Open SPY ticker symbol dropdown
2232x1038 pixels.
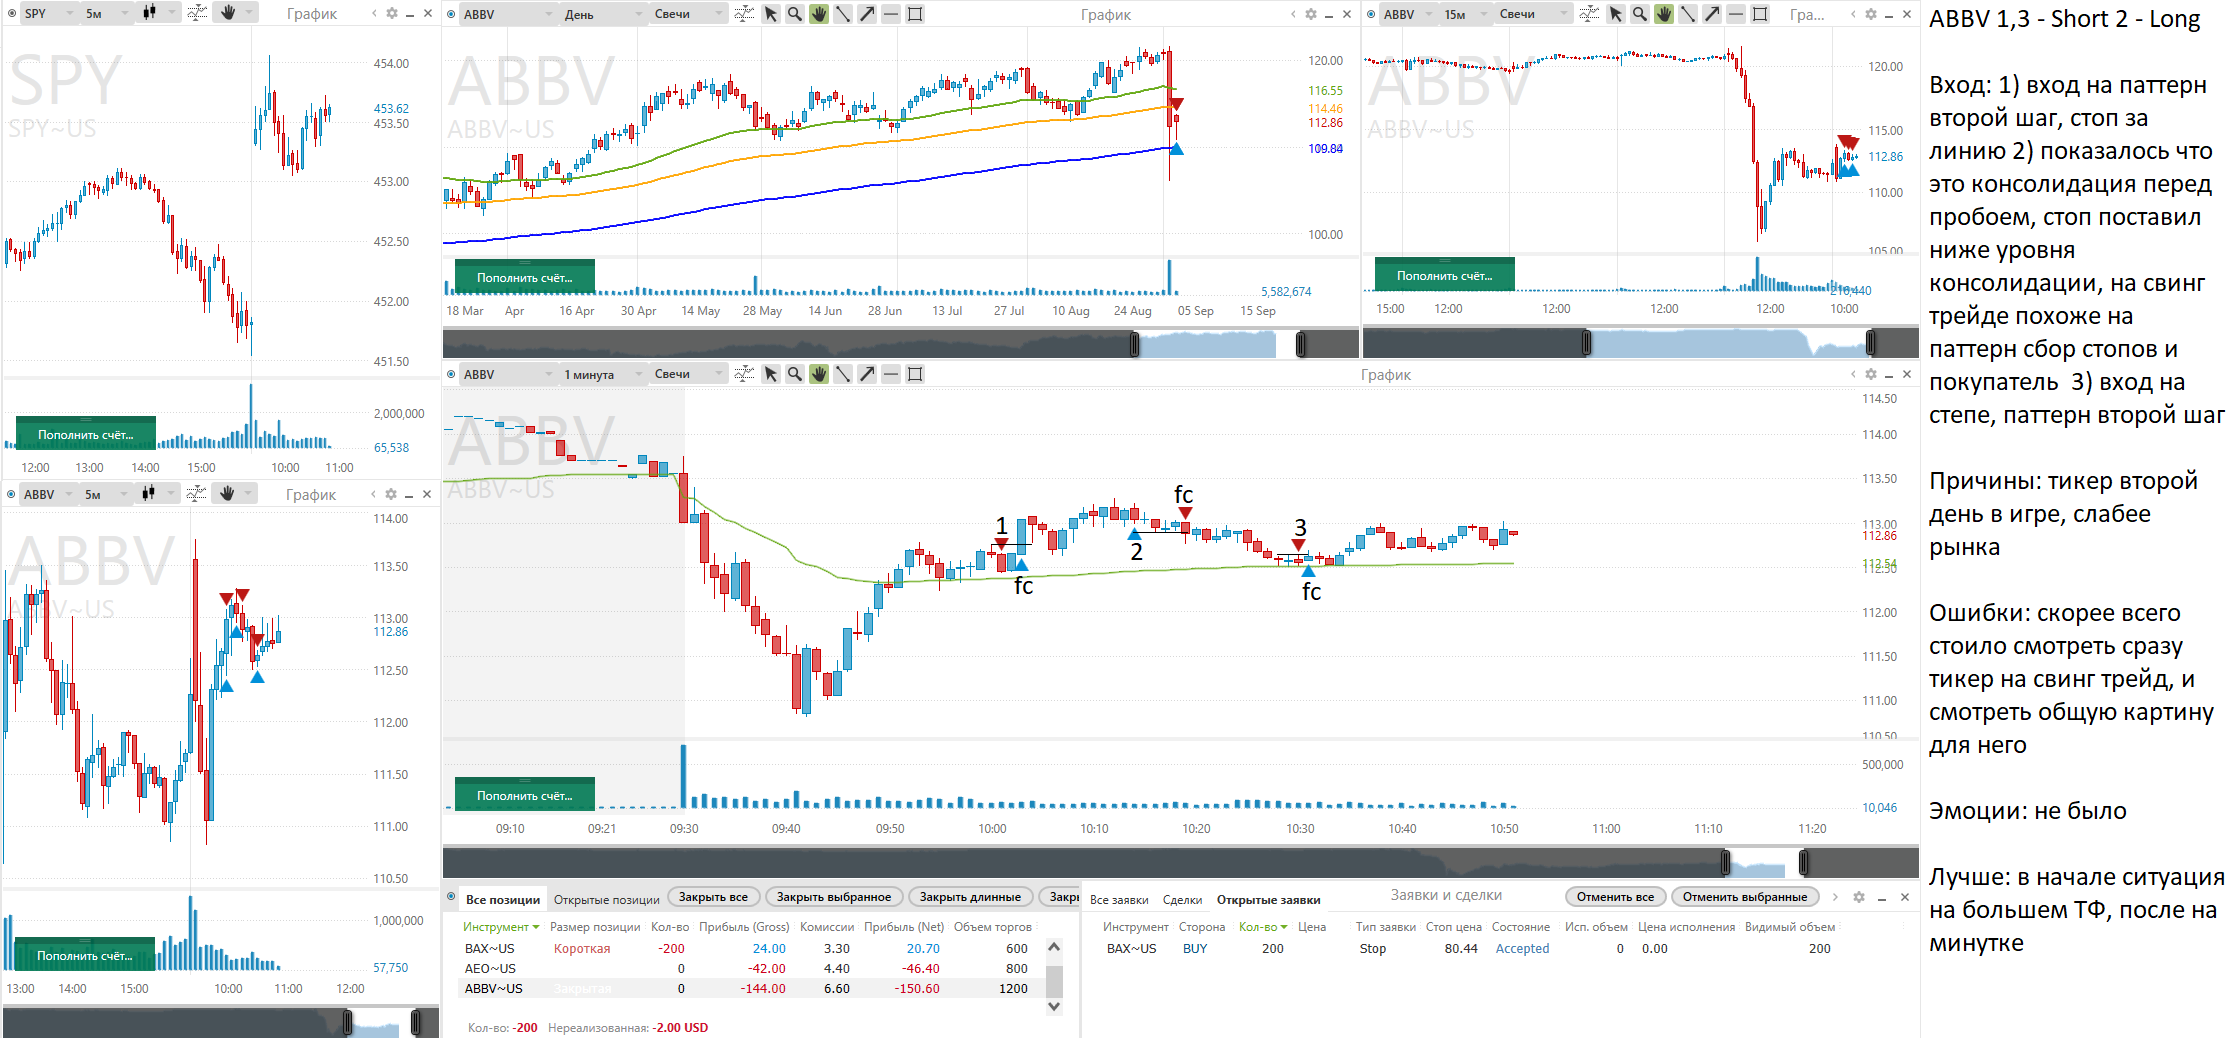tap(48, 14)
